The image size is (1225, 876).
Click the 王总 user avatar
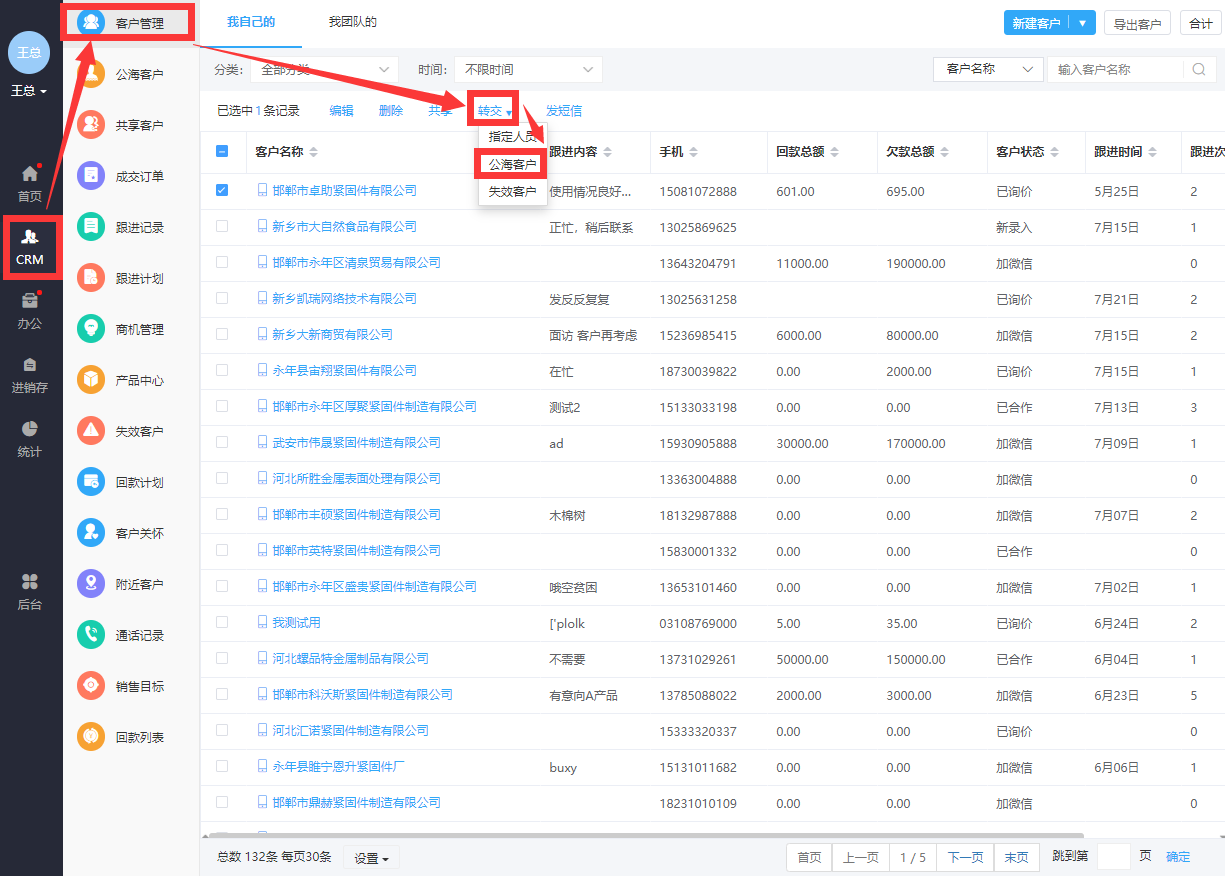(x=29, y=52)
